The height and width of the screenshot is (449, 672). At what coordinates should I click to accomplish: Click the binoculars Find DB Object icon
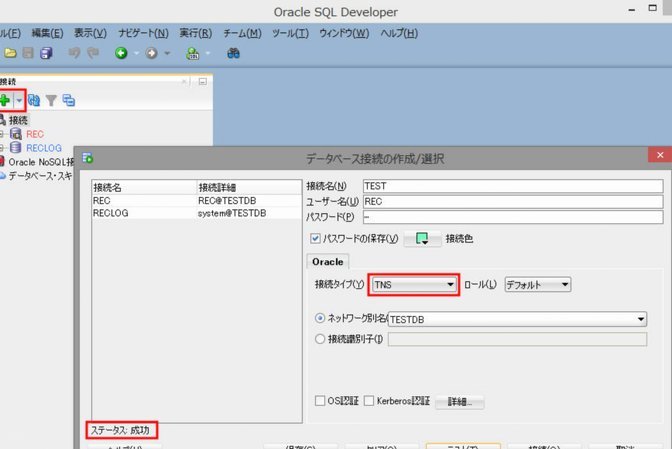(234, 53)
